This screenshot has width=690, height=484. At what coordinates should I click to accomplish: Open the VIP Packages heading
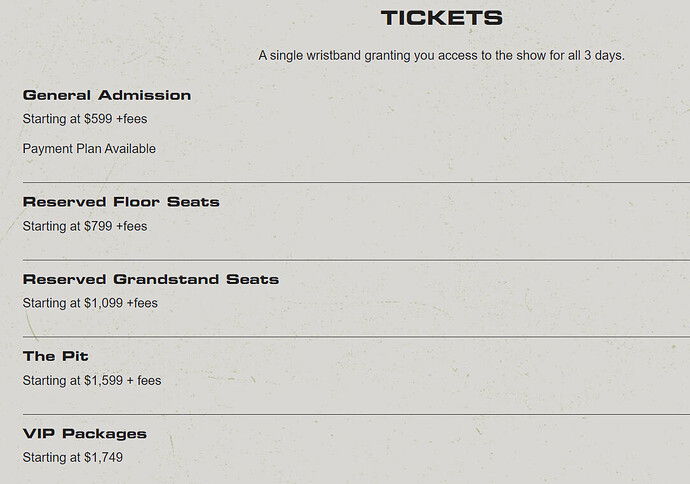point(84,434)
